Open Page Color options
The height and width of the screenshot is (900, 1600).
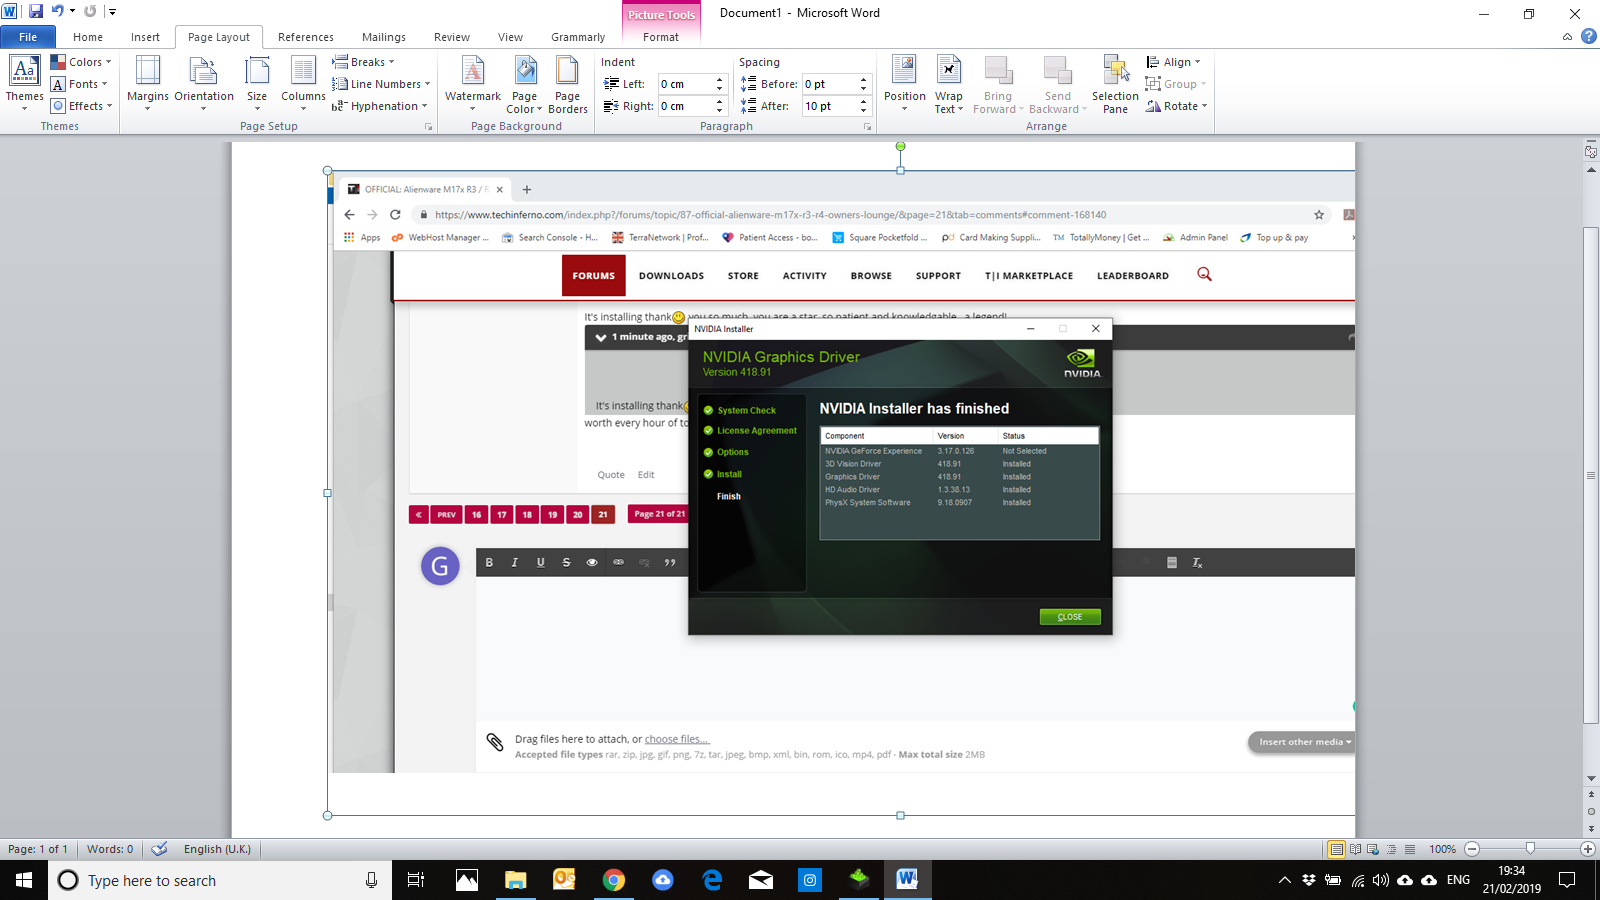point(525,84)
